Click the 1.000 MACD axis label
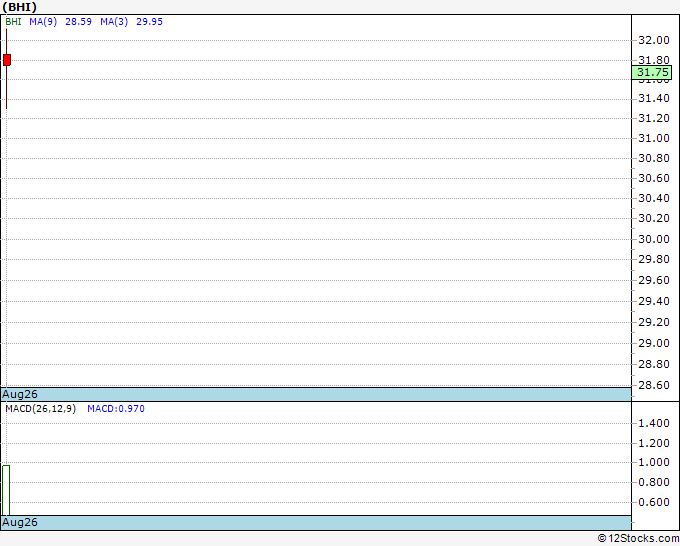680x546 pixels. point(654,462)
